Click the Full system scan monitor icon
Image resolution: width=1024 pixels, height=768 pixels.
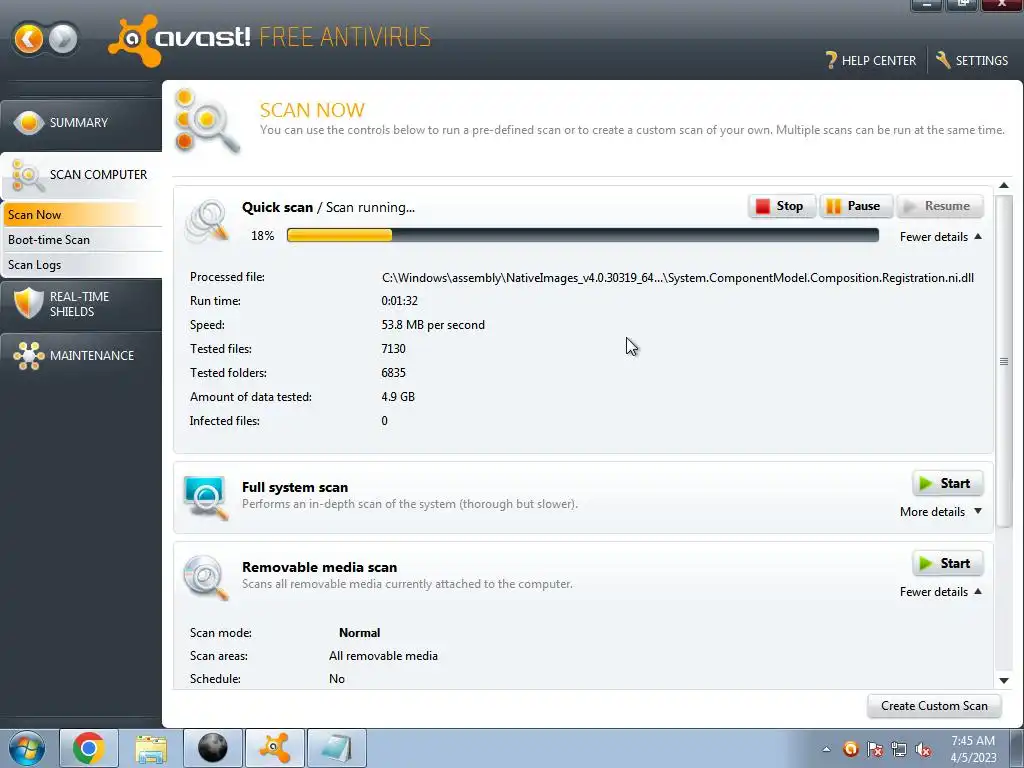click(206, 498)
